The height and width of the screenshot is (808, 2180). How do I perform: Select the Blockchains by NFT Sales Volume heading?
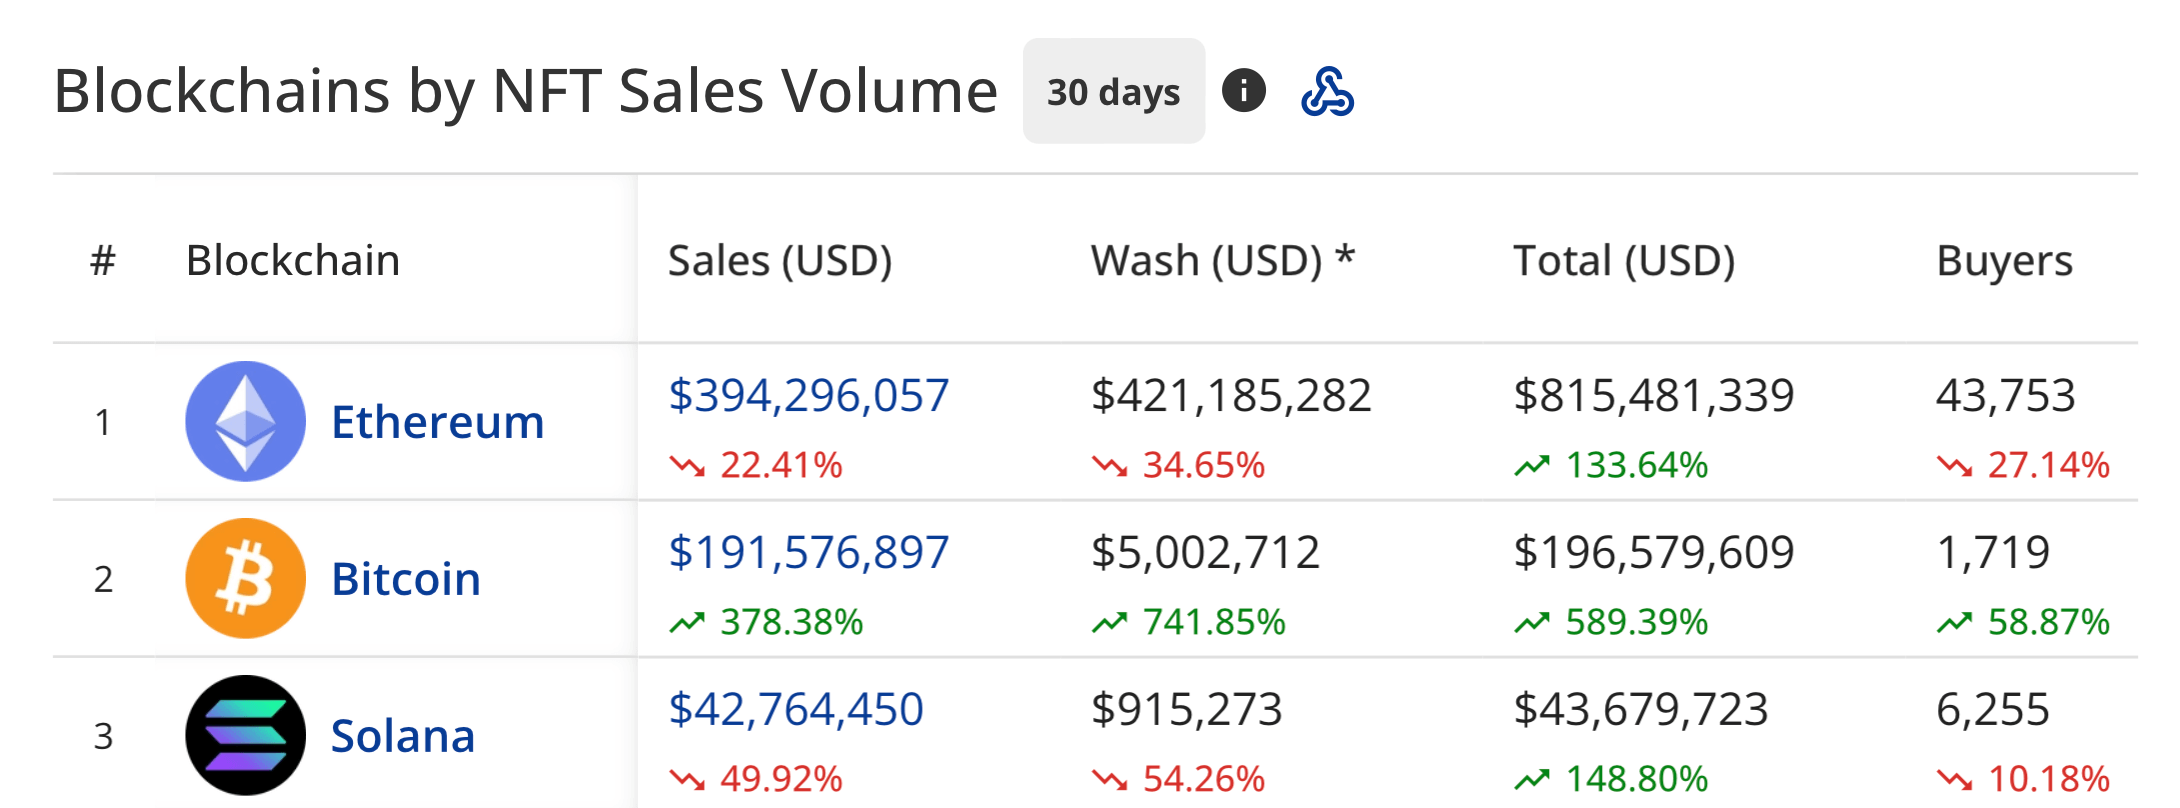coord(525,91)
